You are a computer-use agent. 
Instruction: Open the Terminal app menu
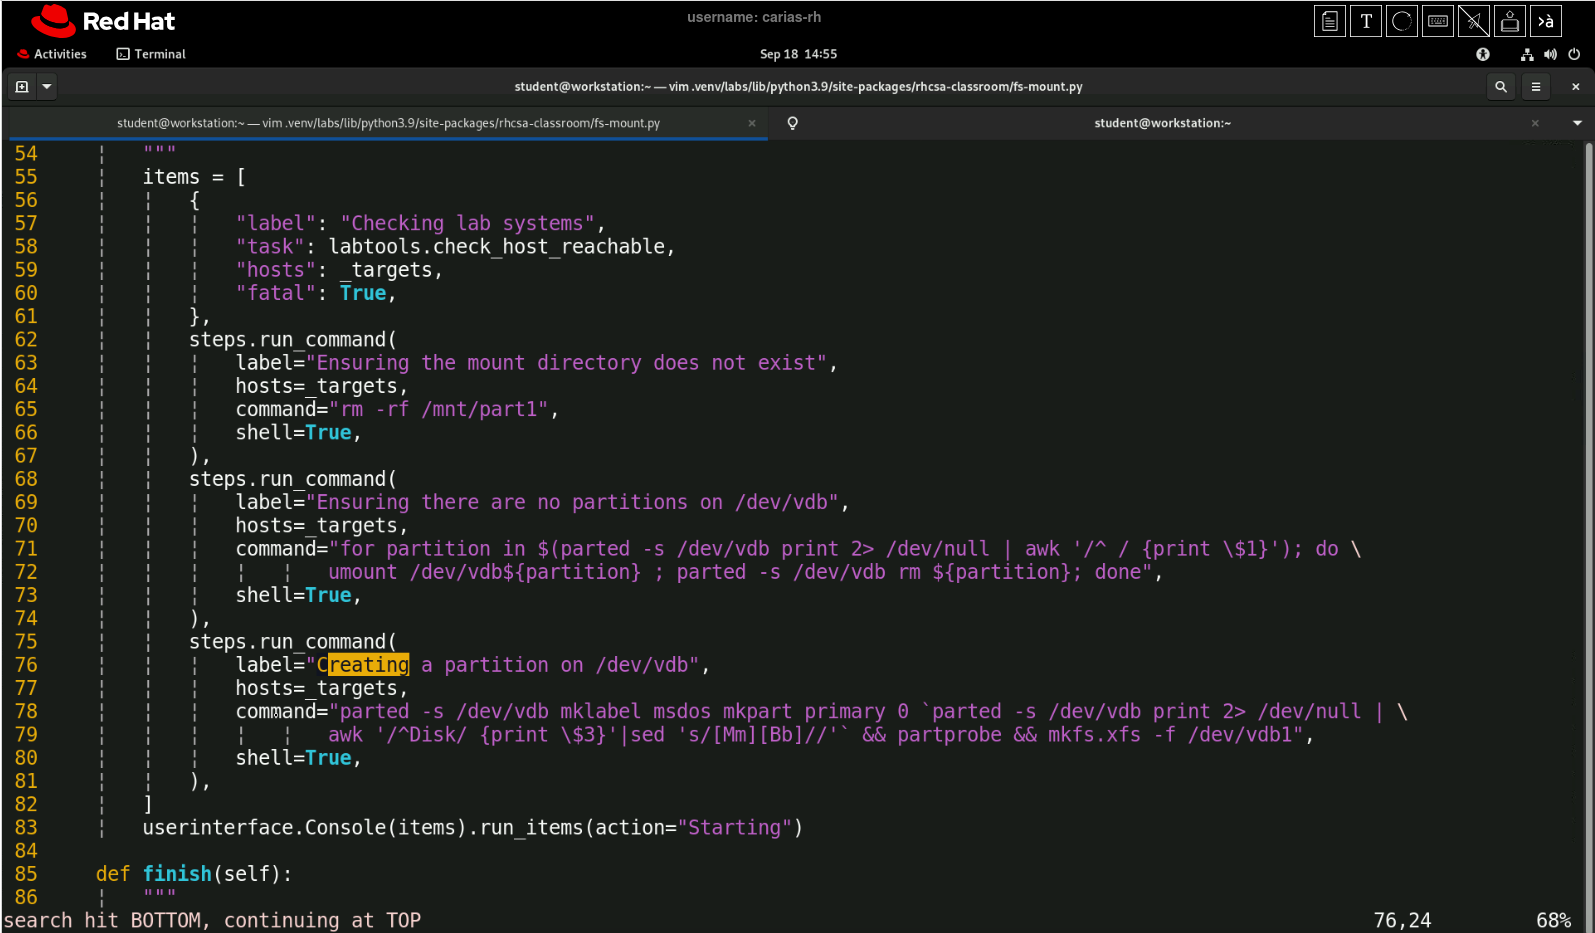152,54
